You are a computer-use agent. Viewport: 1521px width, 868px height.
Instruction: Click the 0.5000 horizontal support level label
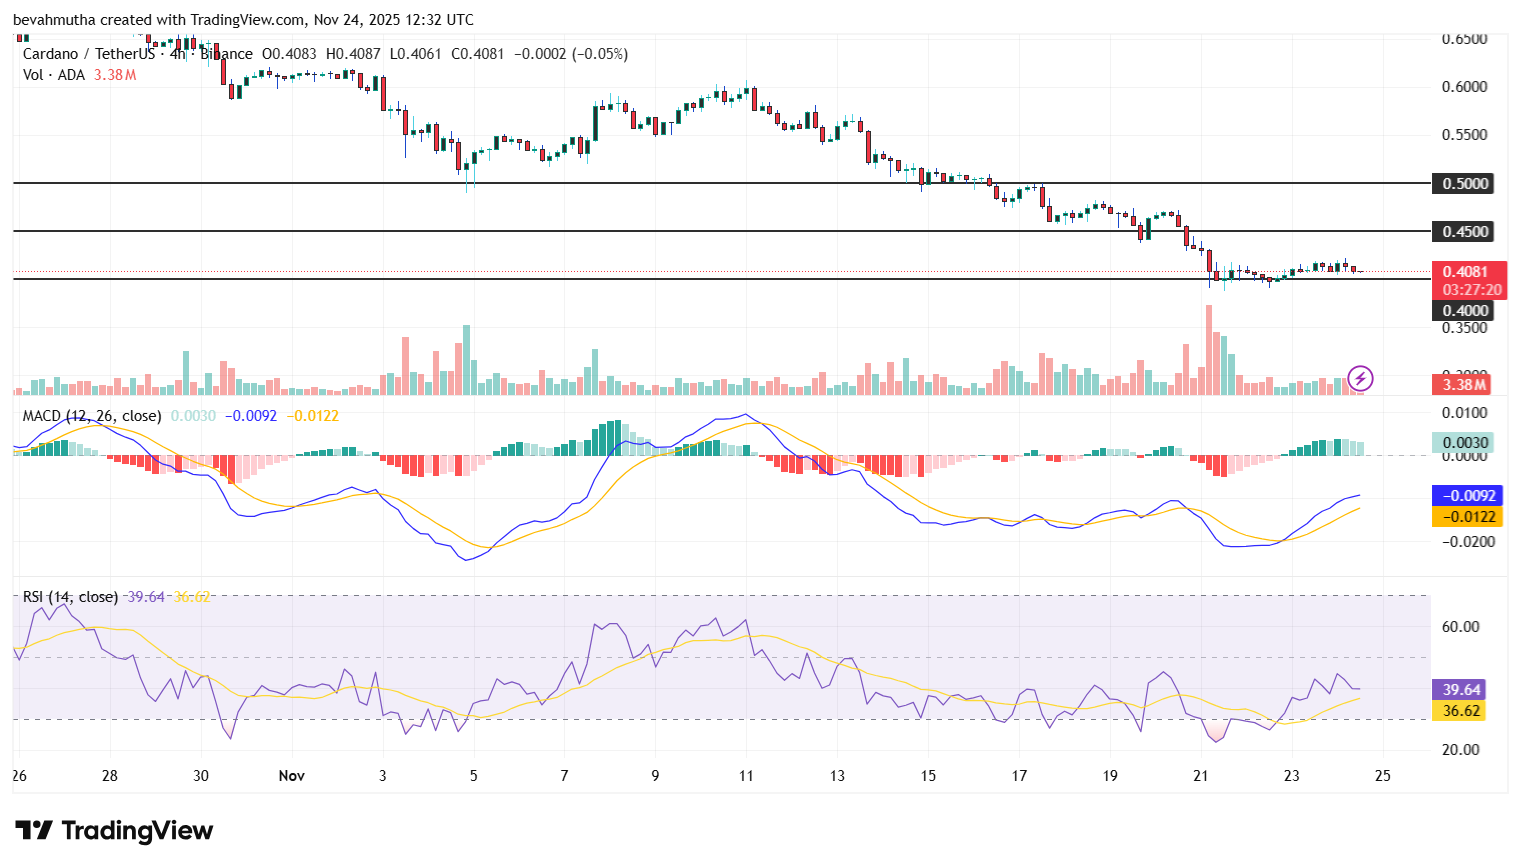pyautogui.click(x=1464, y=183)
